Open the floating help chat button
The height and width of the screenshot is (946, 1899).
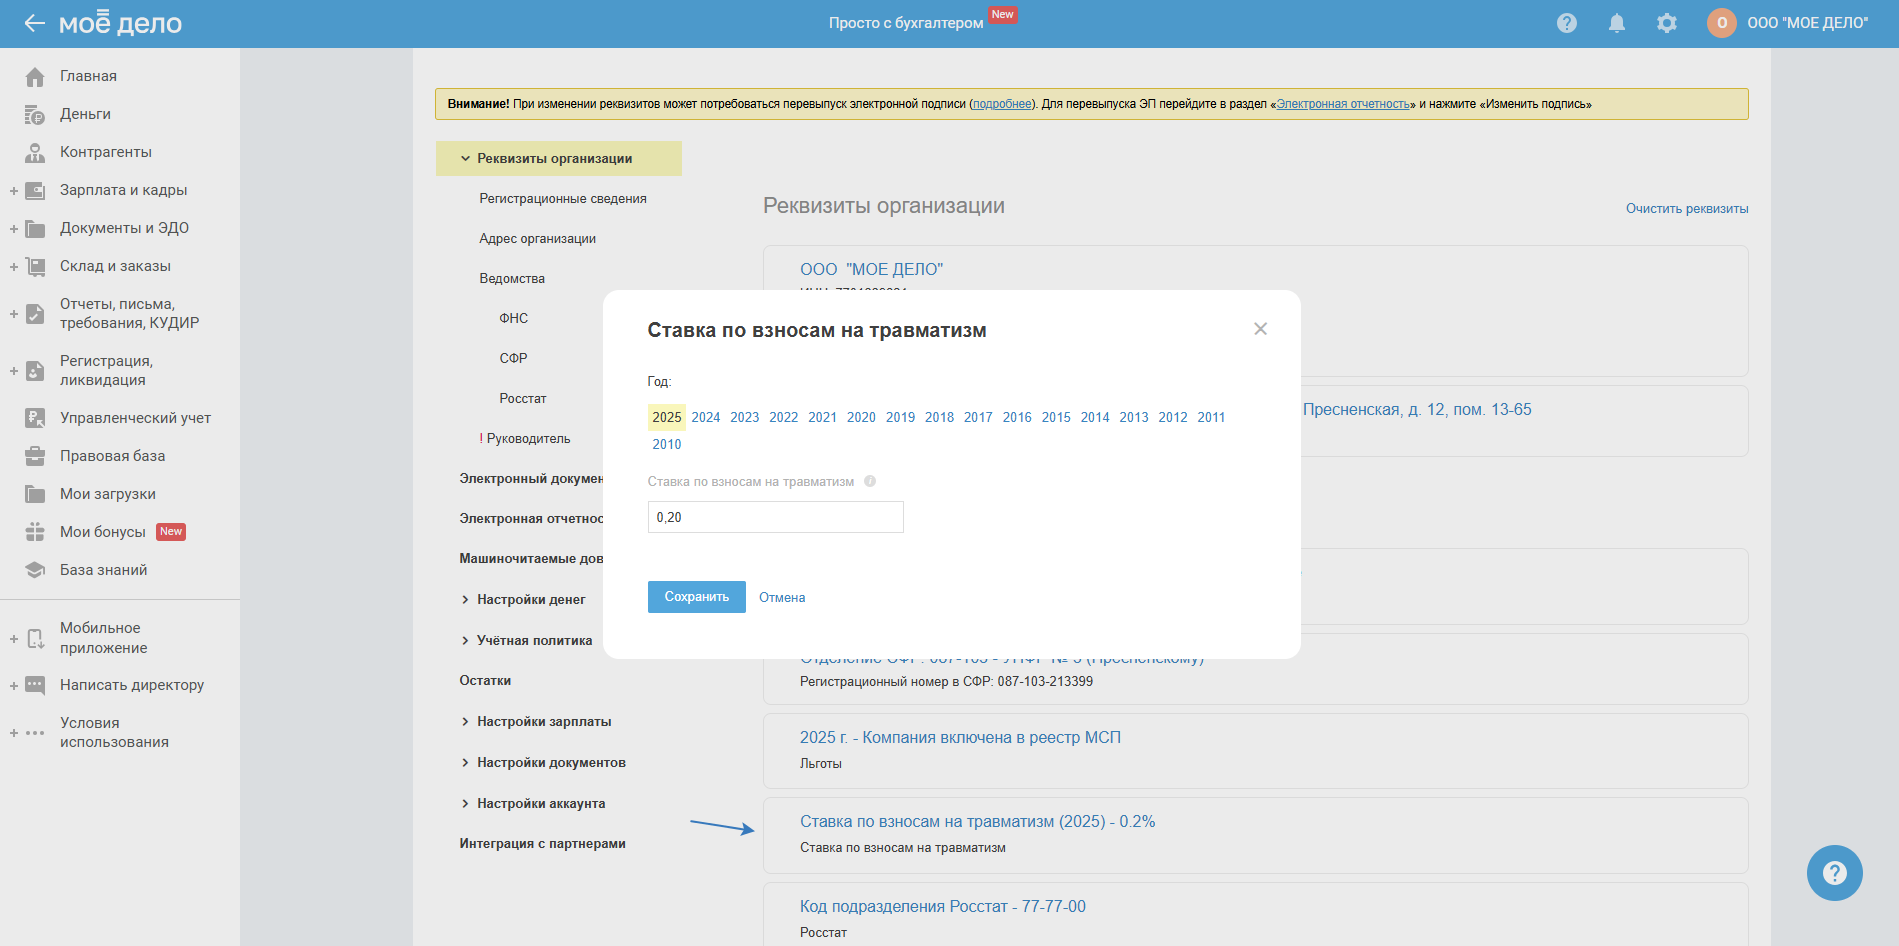[x=1834, y=873]
